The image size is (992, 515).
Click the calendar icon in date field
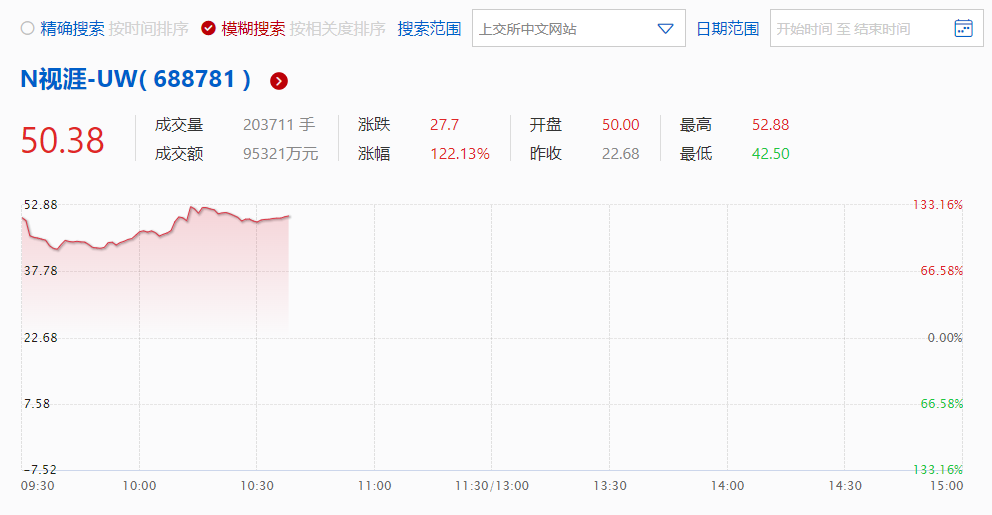963,28
